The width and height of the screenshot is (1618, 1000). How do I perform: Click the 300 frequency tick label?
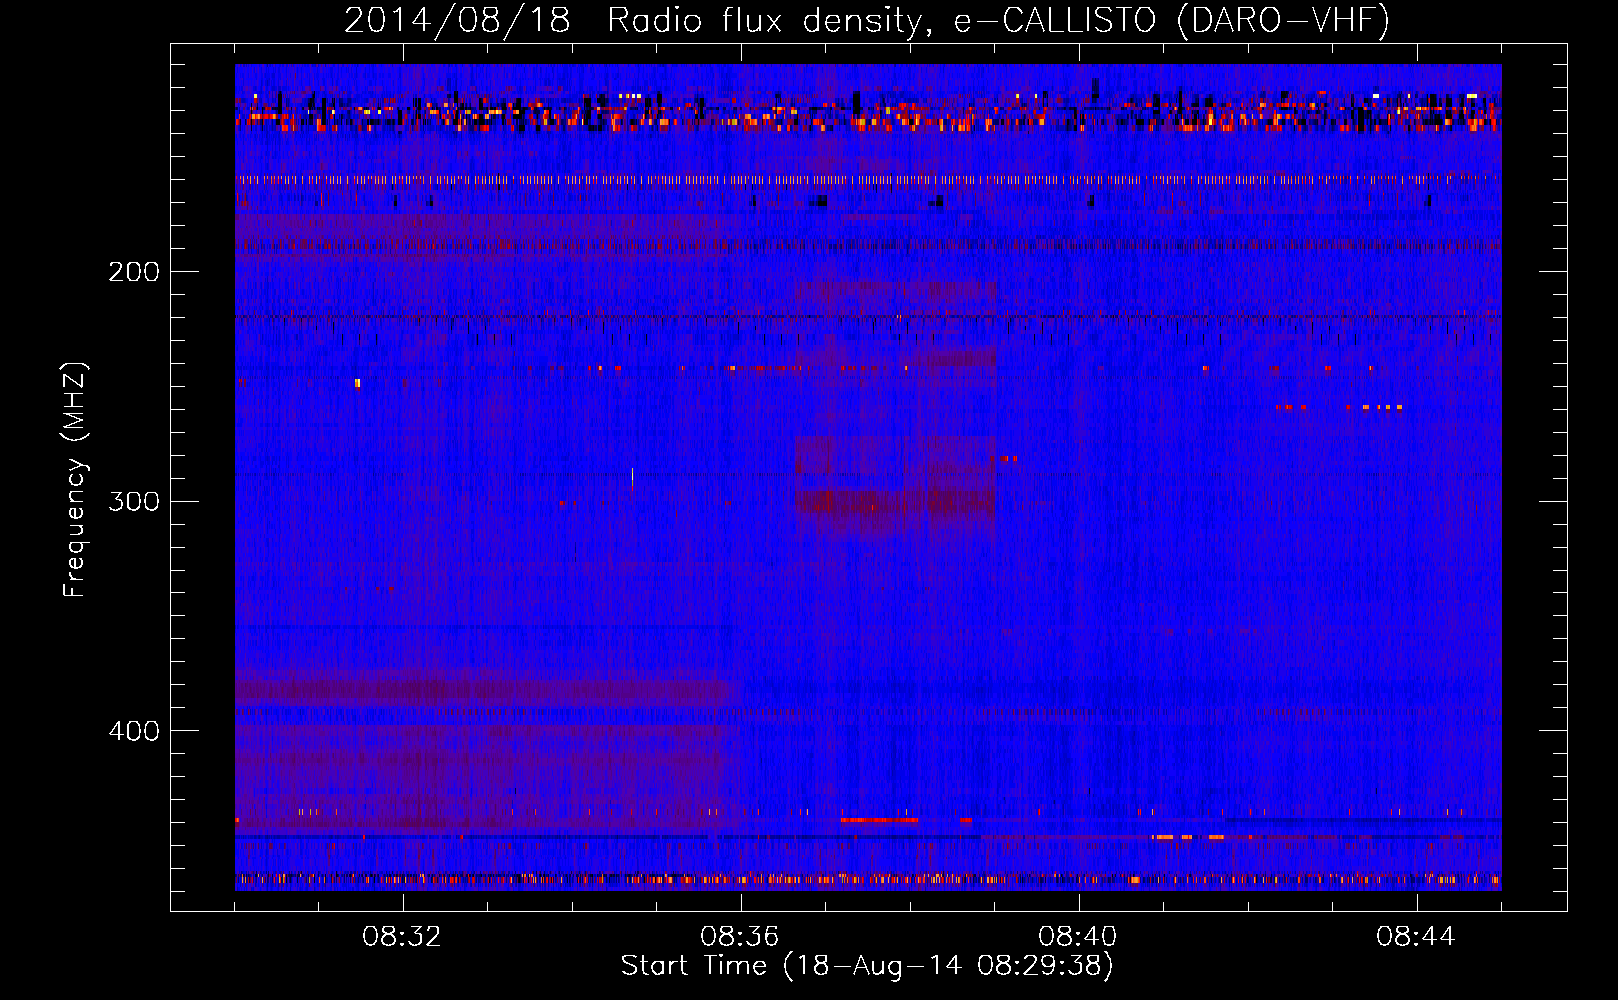134,501
